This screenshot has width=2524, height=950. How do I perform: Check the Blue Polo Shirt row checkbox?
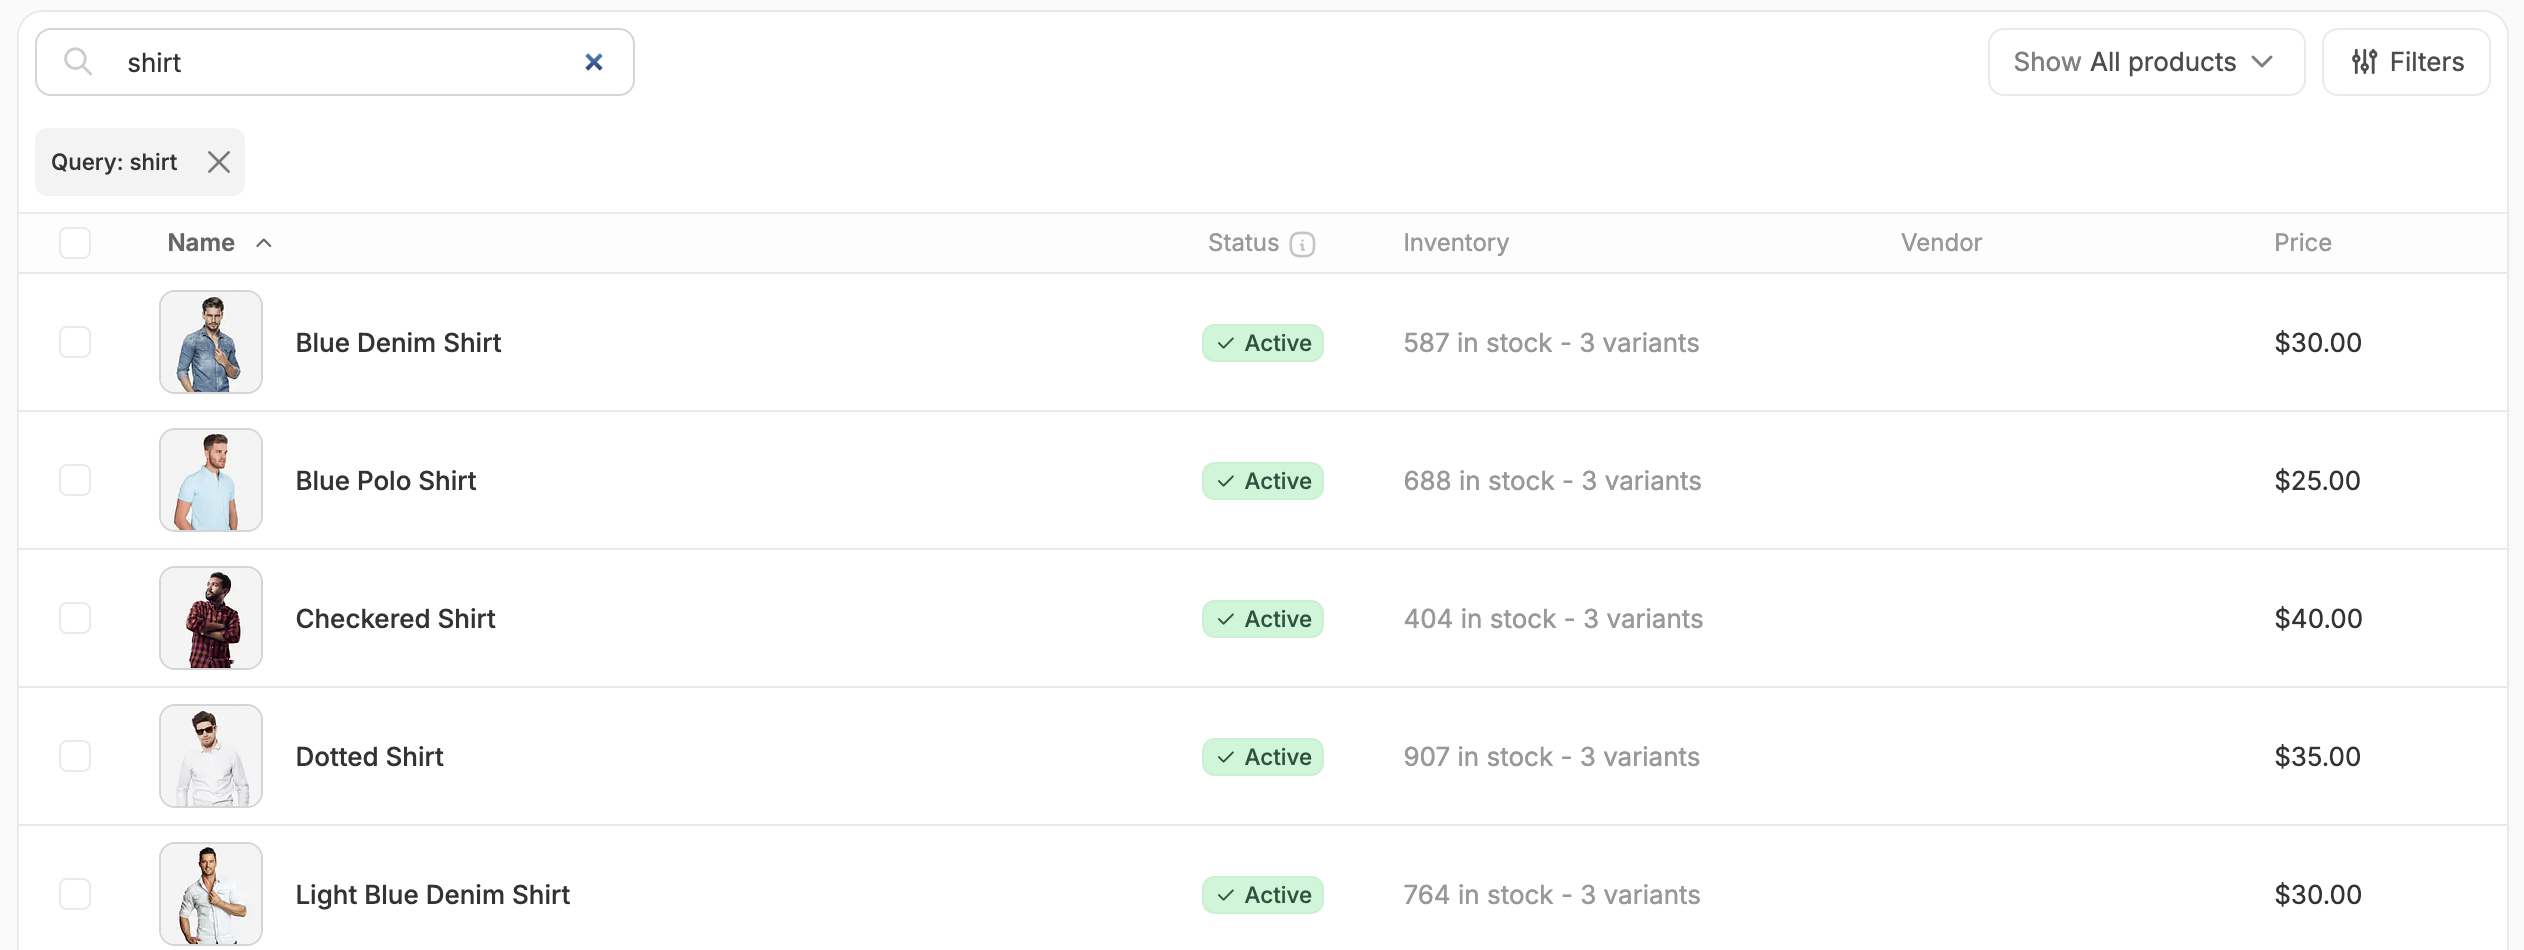(x=75, y=480)
